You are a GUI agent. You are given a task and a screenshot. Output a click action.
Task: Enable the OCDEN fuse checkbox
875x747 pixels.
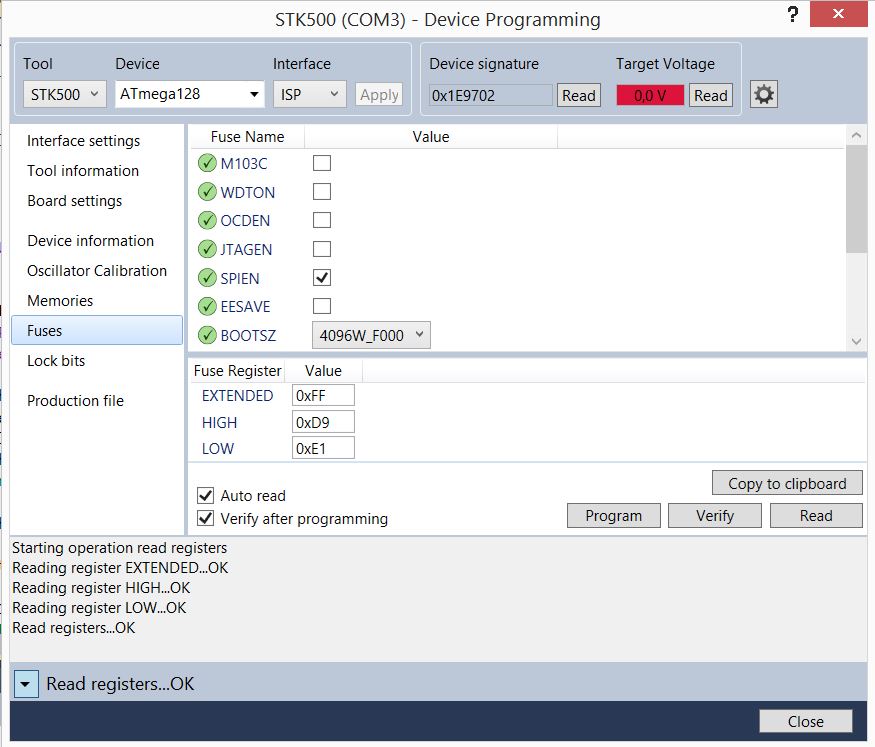coord(321,220)
